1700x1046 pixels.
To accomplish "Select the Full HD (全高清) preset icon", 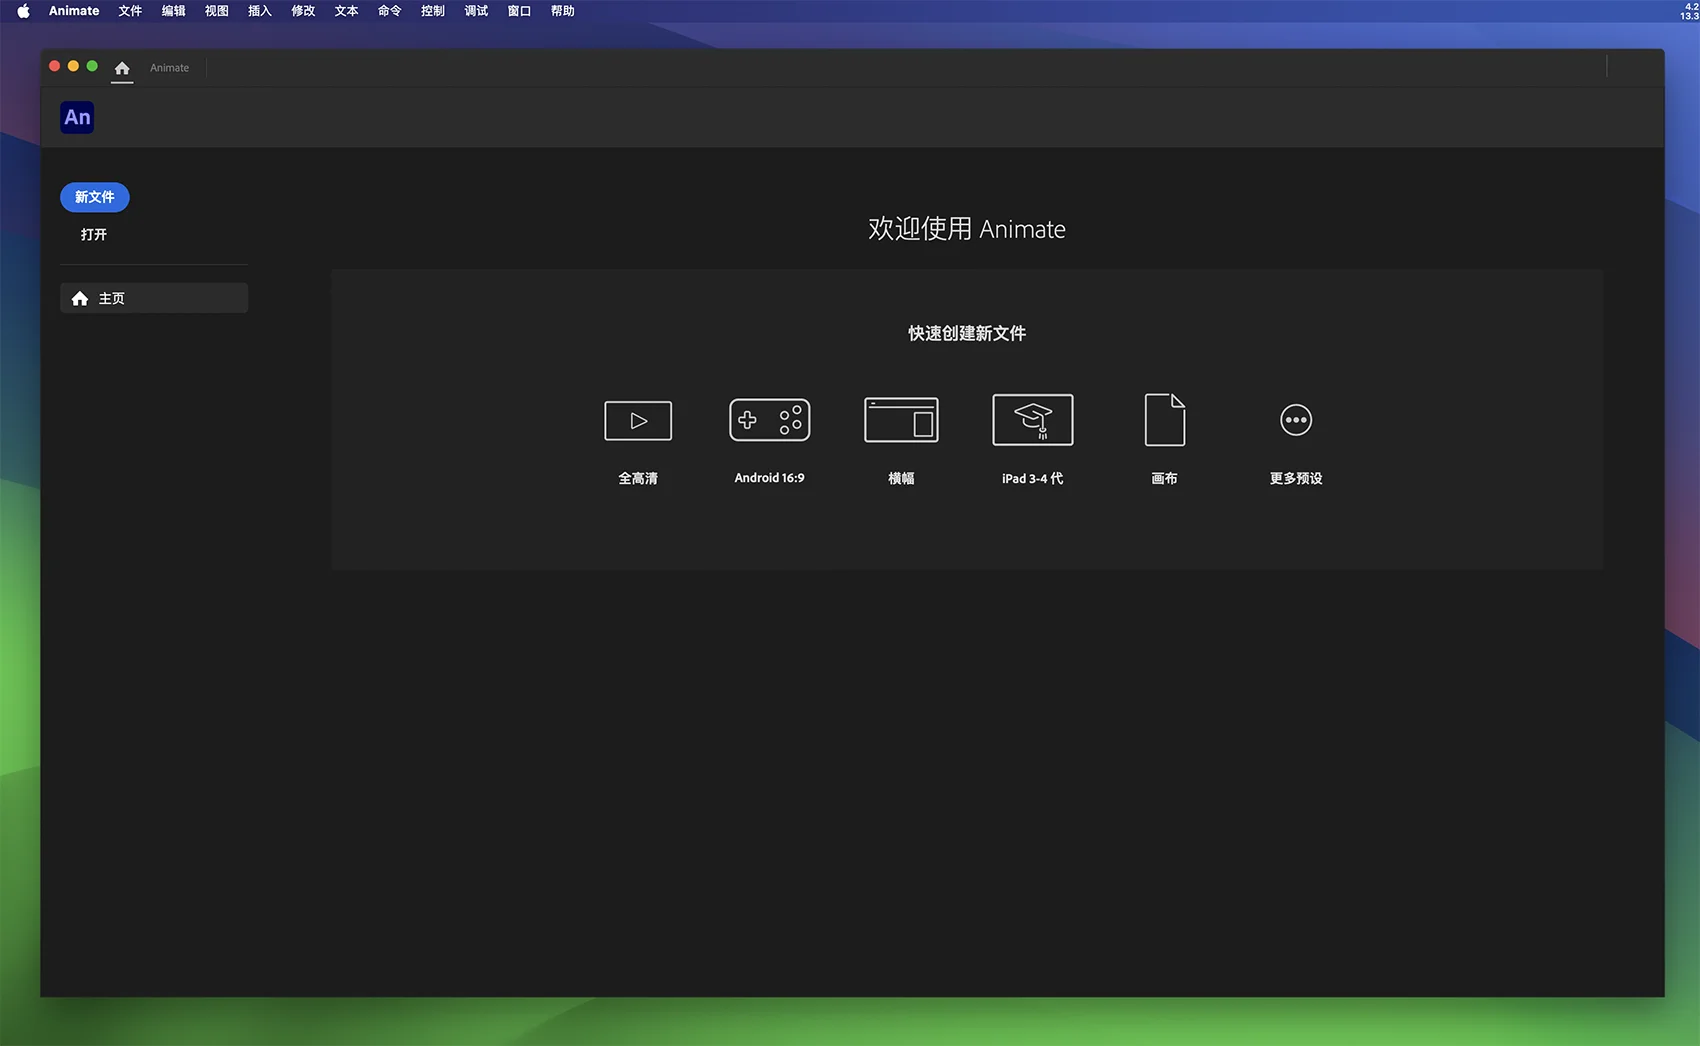I will (x=638, y=420).
